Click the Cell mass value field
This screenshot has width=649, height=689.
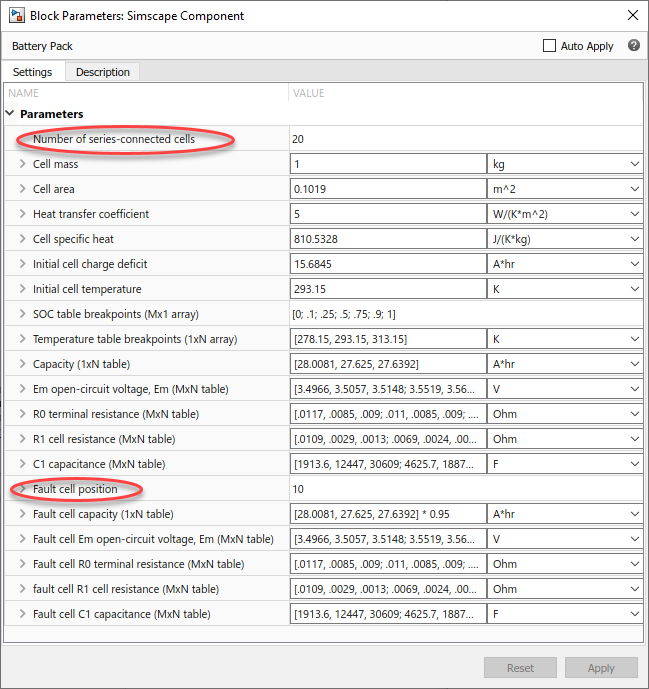(388, 164)
